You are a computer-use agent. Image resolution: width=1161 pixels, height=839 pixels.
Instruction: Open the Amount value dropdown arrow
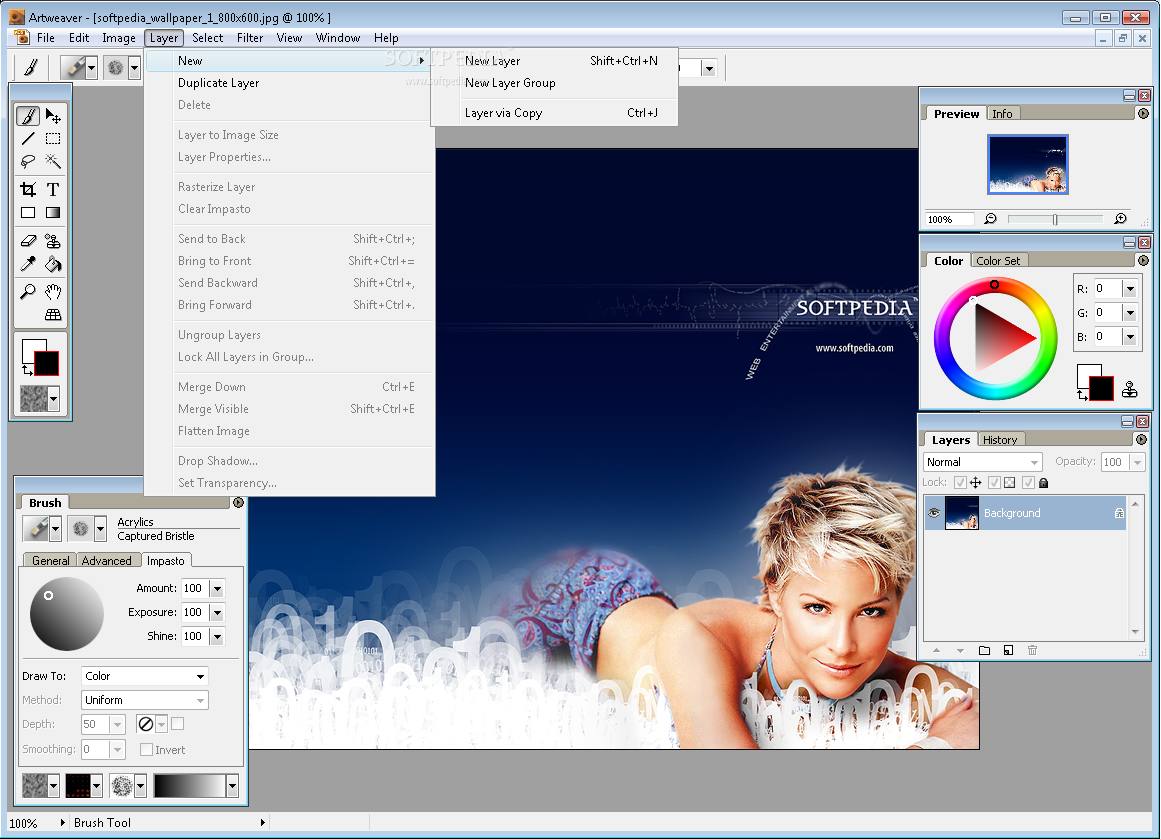pos(217,589)
